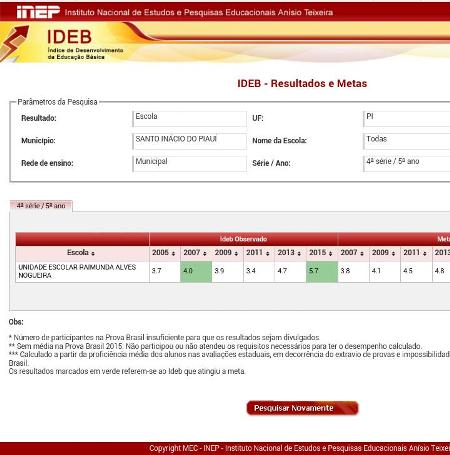Click the IDEB - Resultados e Metas heading
The height and width of the screenshot is (455, 450).
[302, 83]
